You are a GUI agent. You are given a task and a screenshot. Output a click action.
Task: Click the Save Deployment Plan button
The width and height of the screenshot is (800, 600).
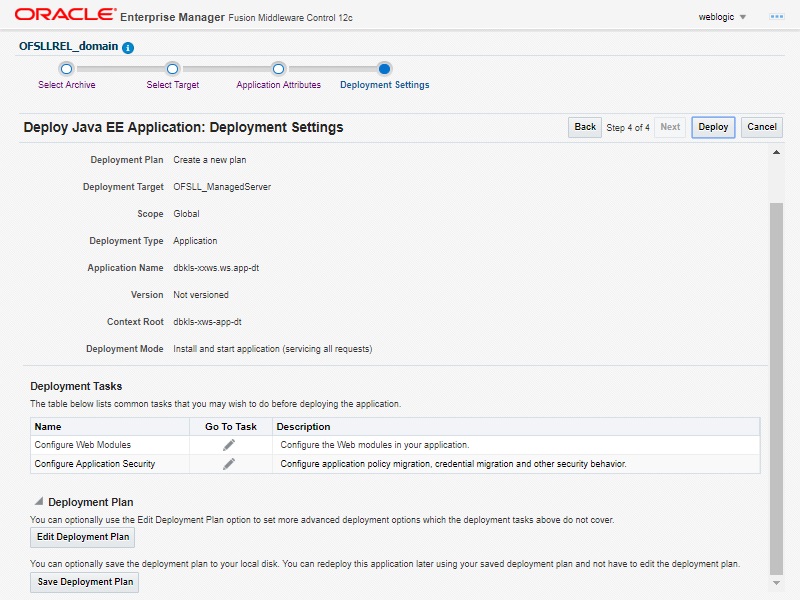tap(85, 582)
